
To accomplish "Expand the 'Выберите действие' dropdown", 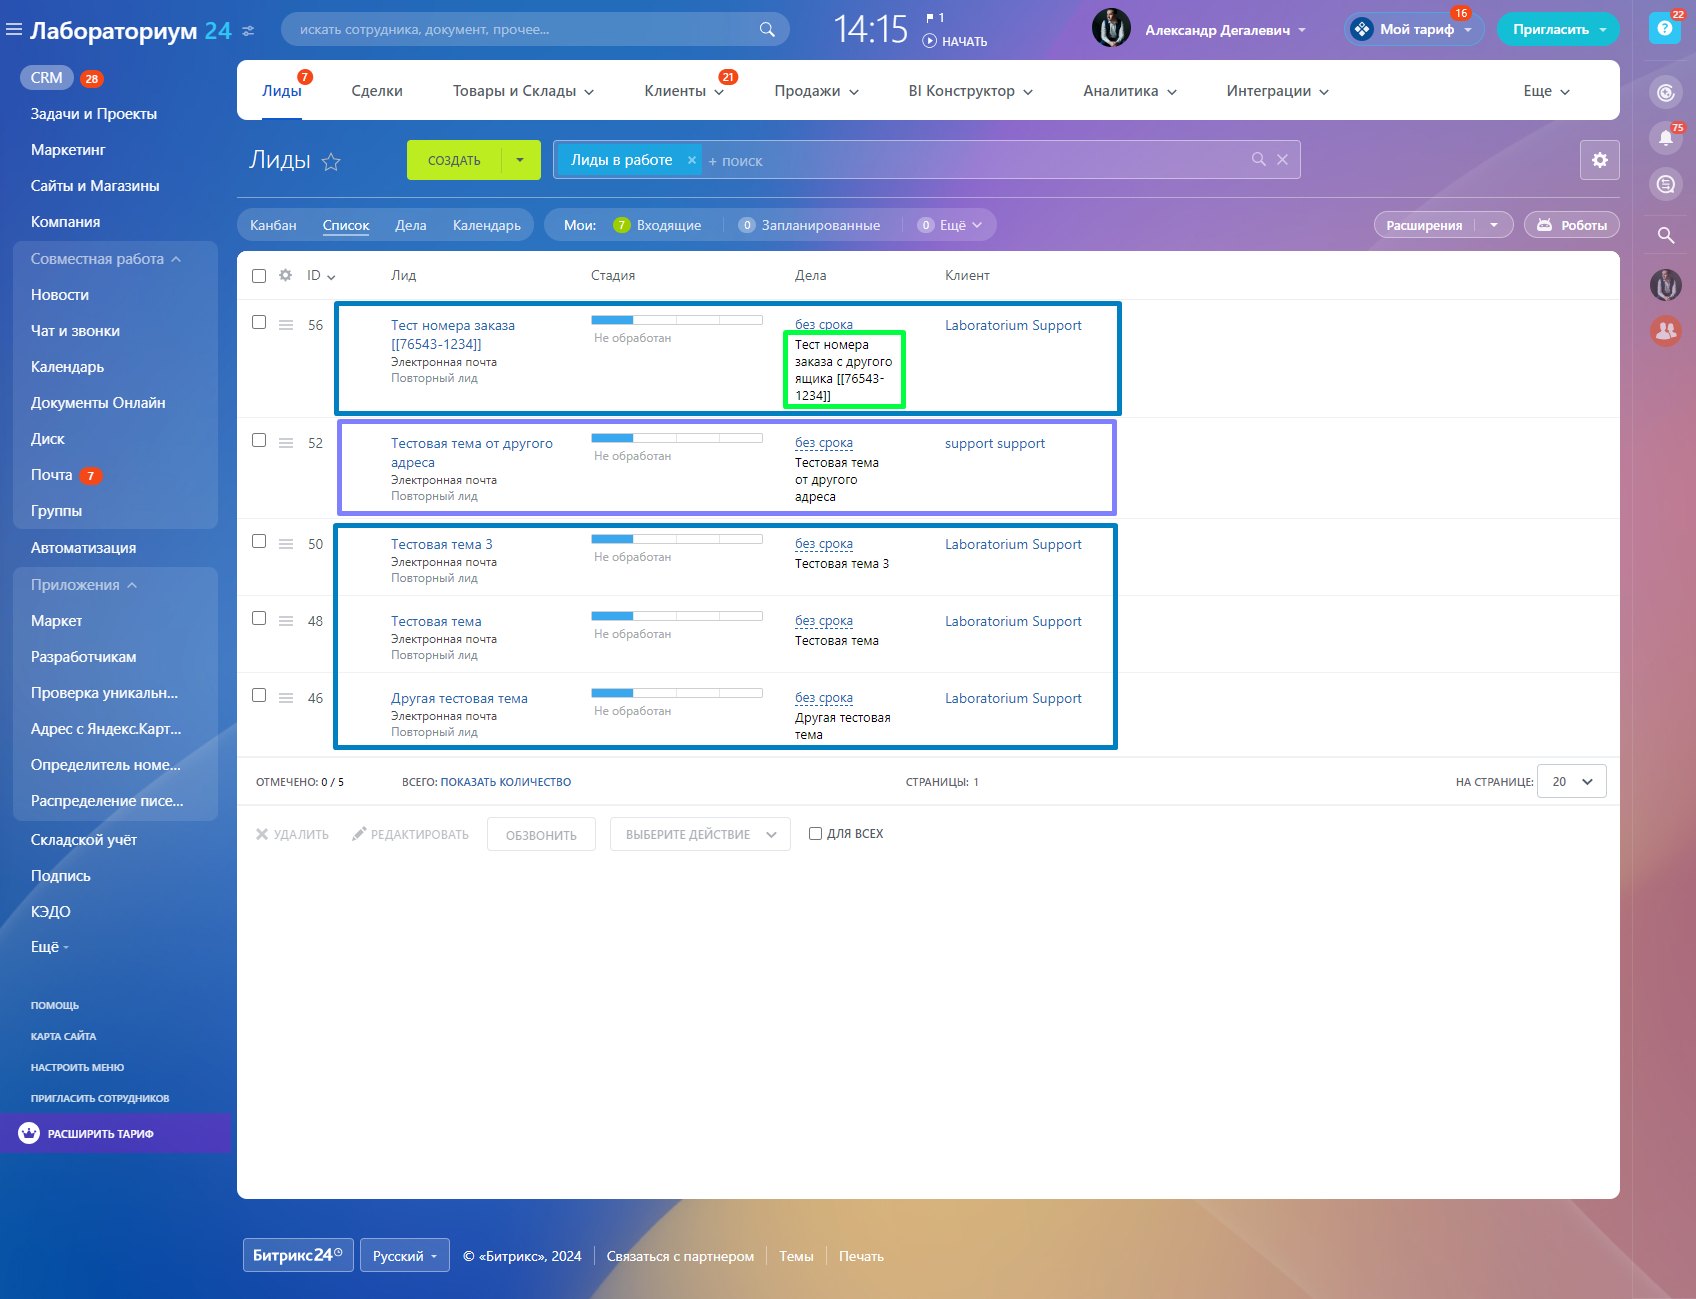I will click(x=700, y=834).
